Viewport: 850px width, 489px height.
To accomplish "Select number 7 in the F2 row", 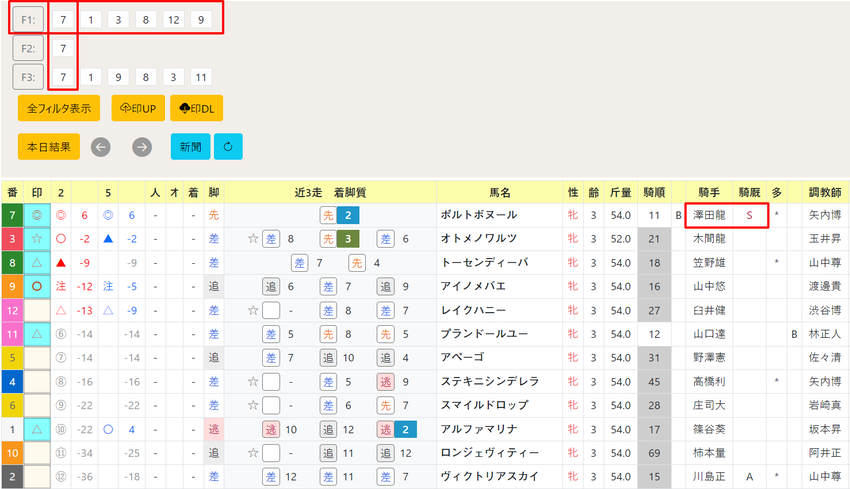I will (x=63, y=48).
